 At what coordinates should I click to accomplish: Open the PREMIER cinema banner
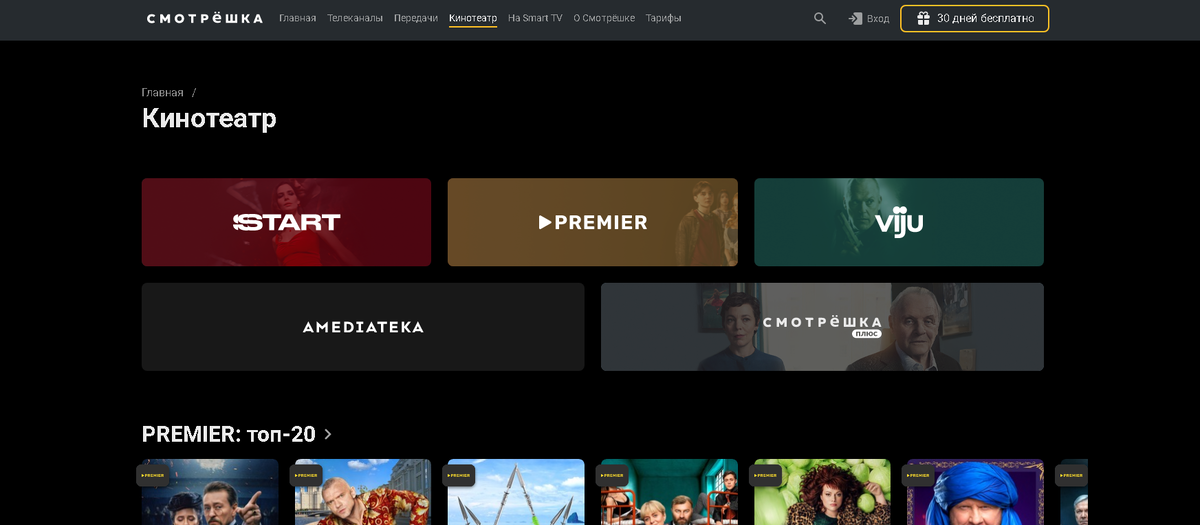click(592, 222)
